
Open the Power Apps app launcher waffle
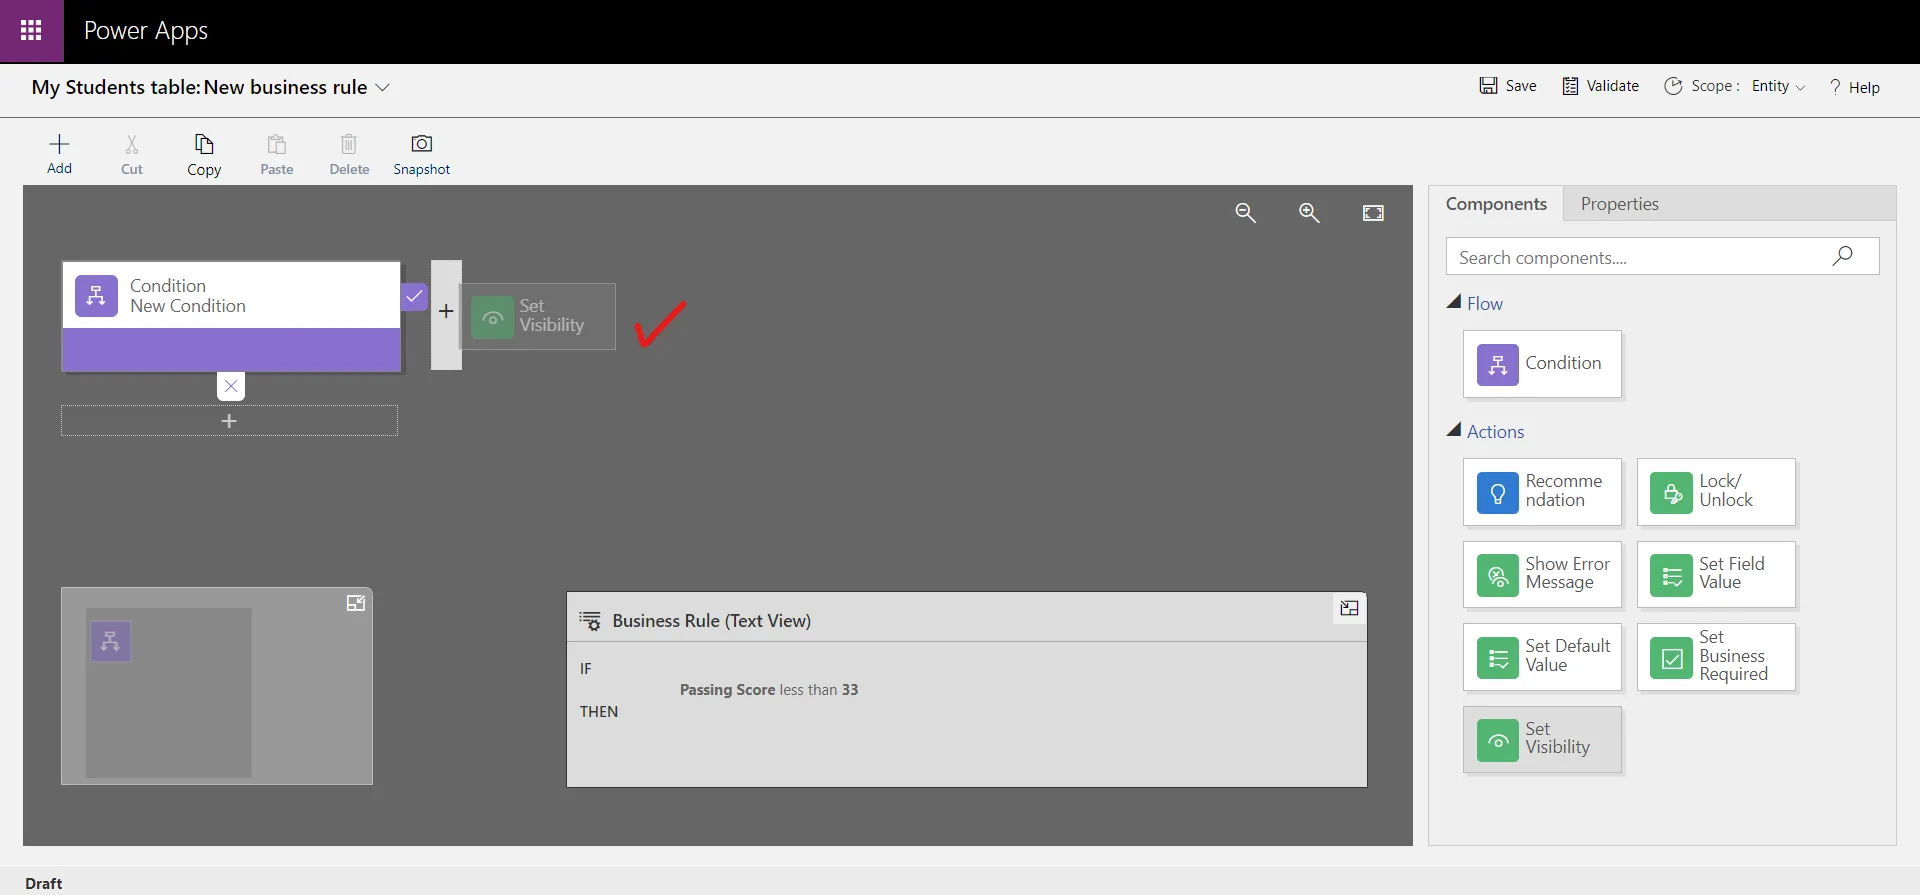pyautogui.click(x=31, y=31)
